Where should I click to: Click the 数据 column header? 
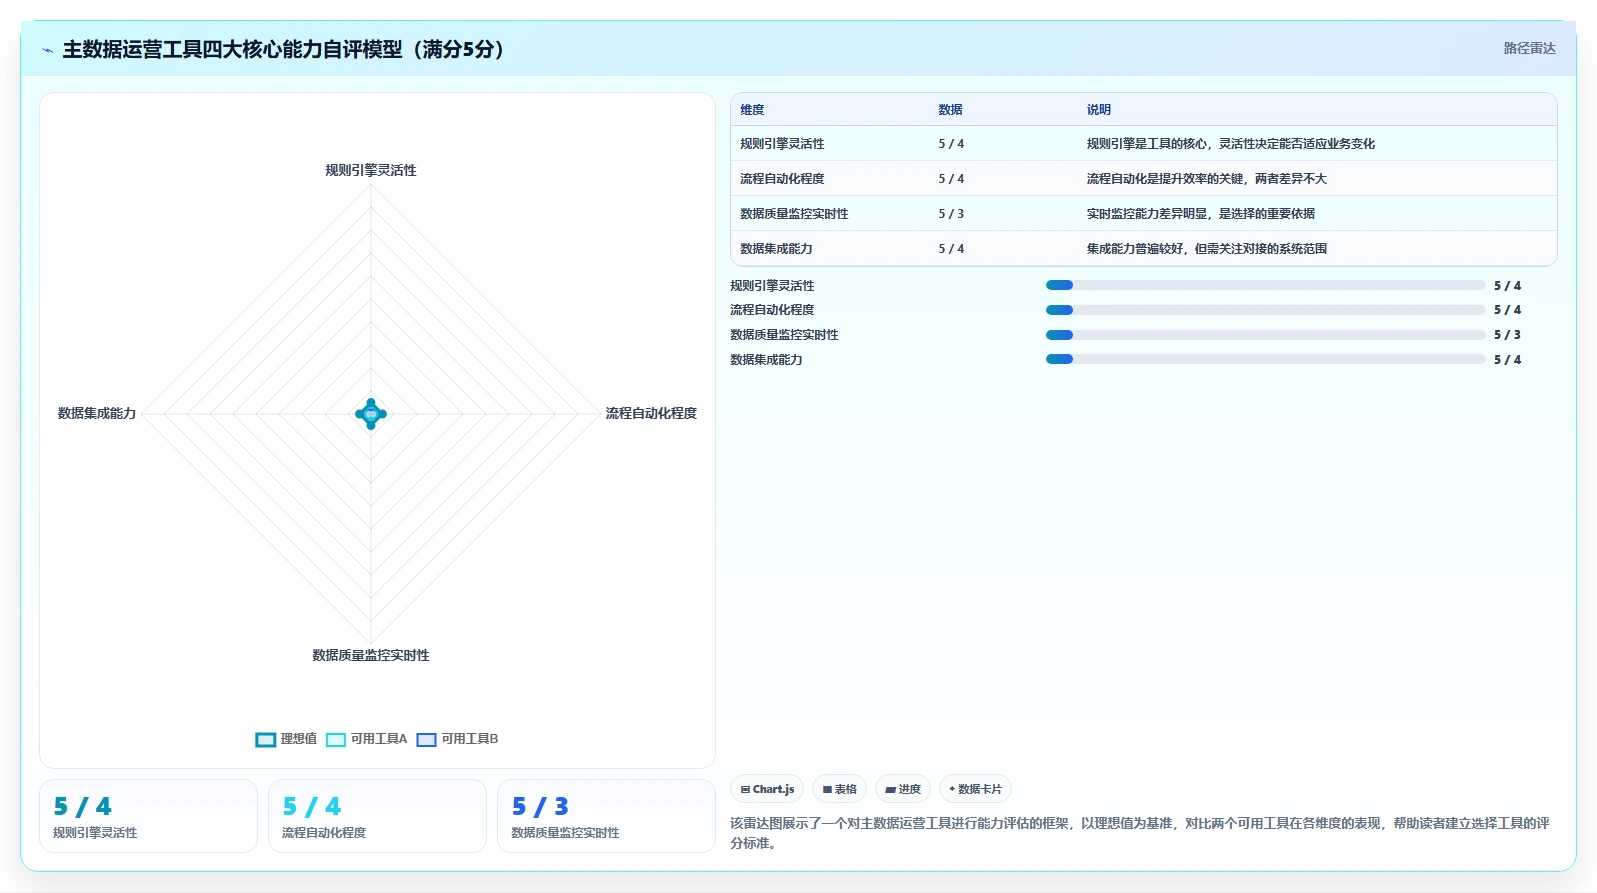tap(950, 110)
